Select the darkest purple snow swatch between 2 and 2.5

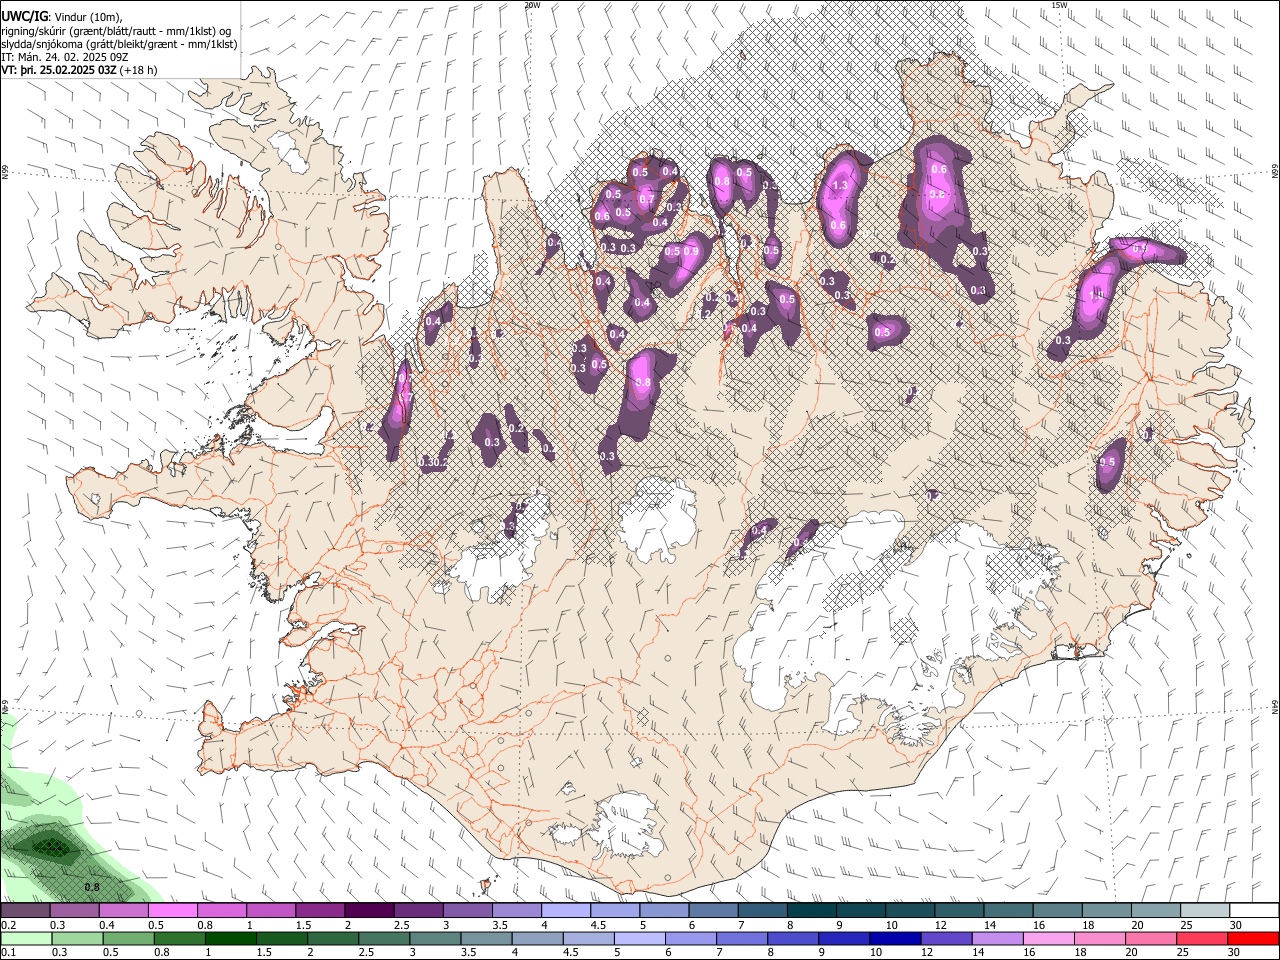[368, 910]
